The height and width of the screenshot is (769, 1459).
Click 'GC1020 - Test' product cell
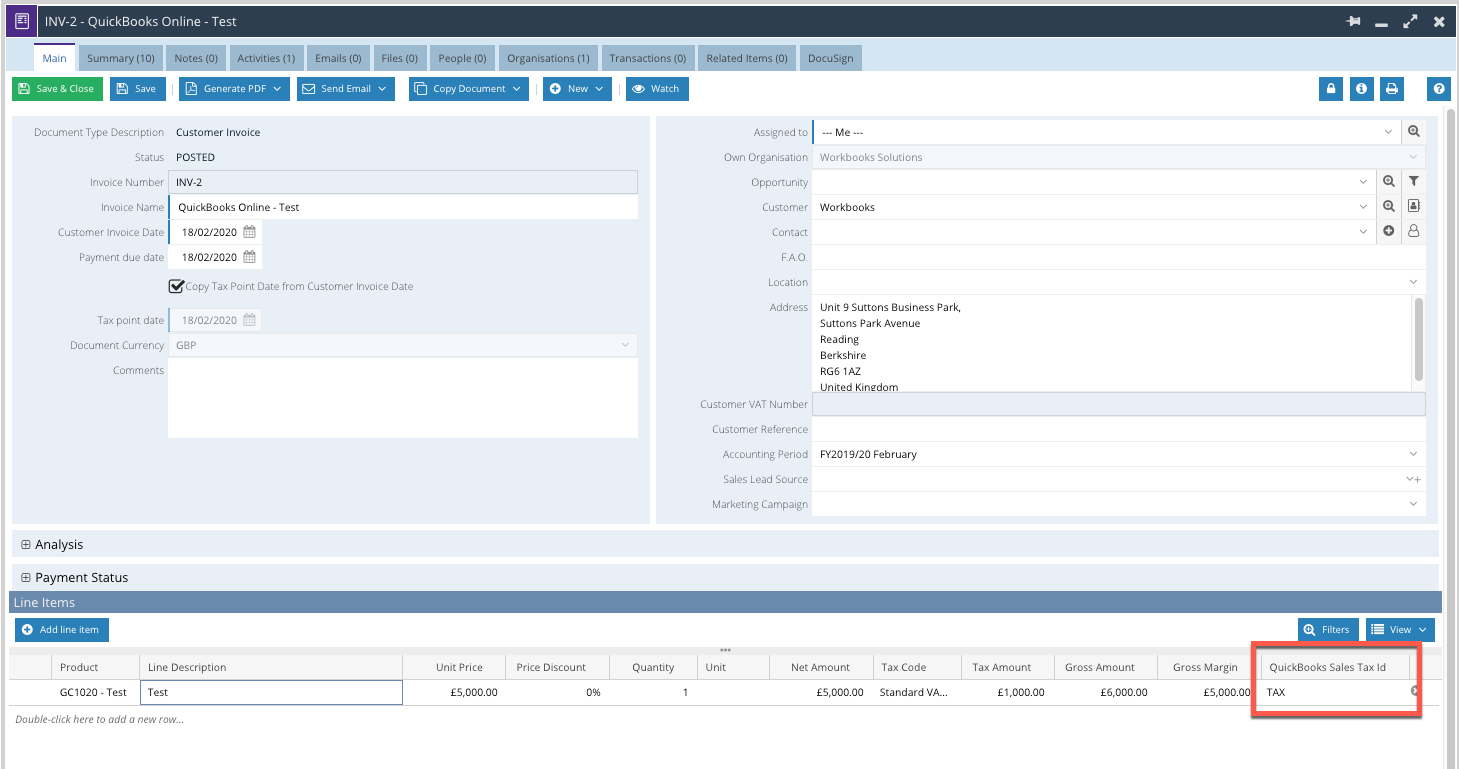tap(94, 692)
